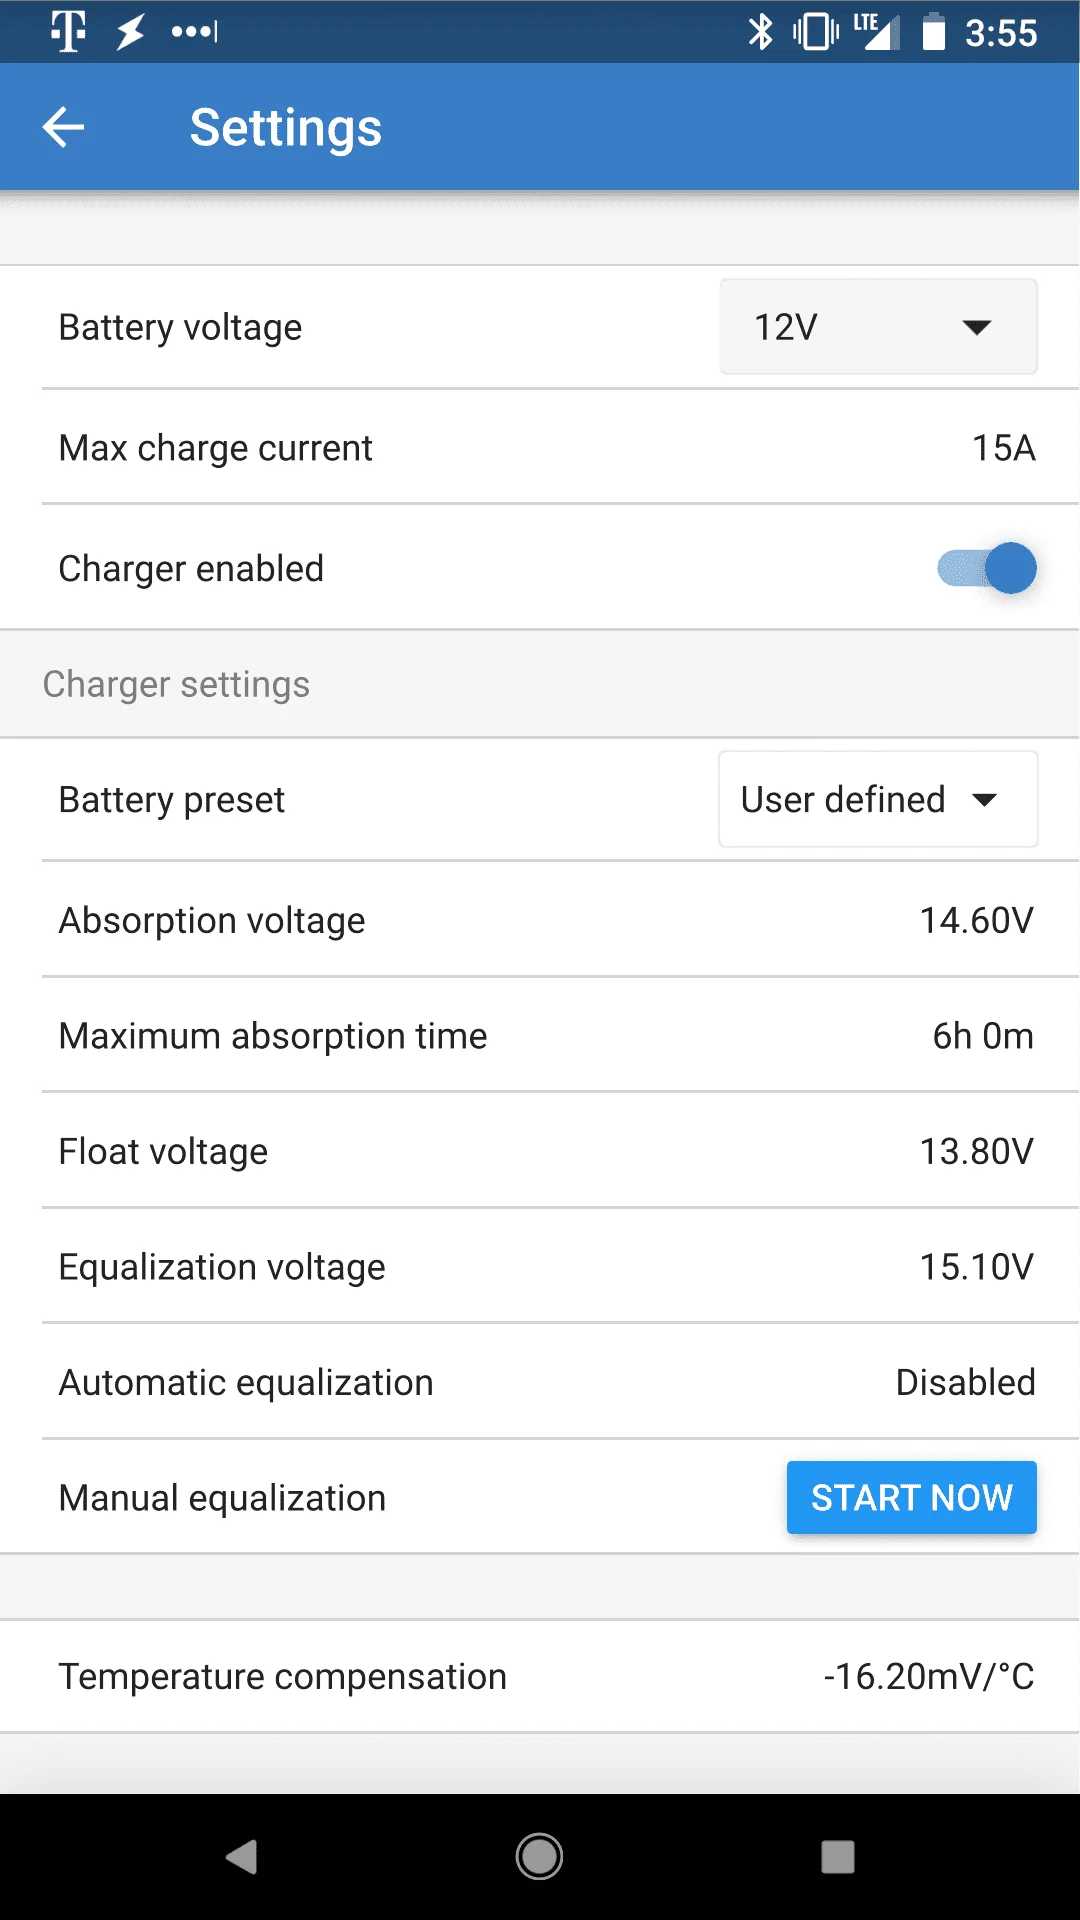Tap the Bluetooth status bar icon
Viewport: 1080px width, 1920px height.
tap(761, 32)
